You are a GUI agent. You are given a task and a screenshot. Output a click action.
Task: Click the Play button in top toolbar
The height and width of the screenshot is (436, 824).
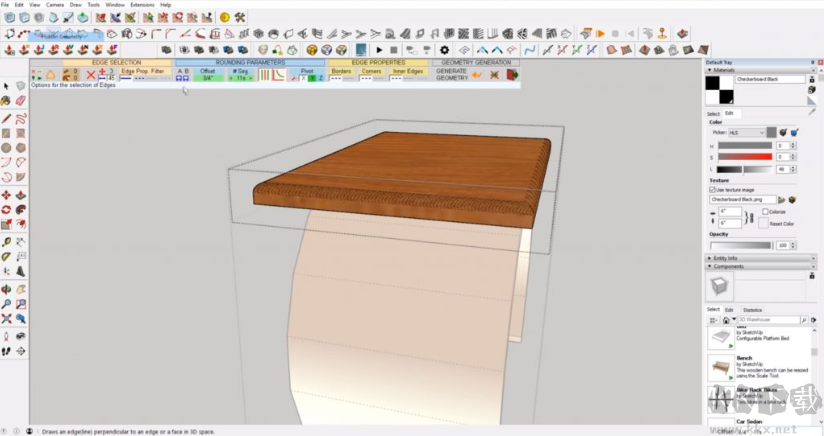(379, 49)
